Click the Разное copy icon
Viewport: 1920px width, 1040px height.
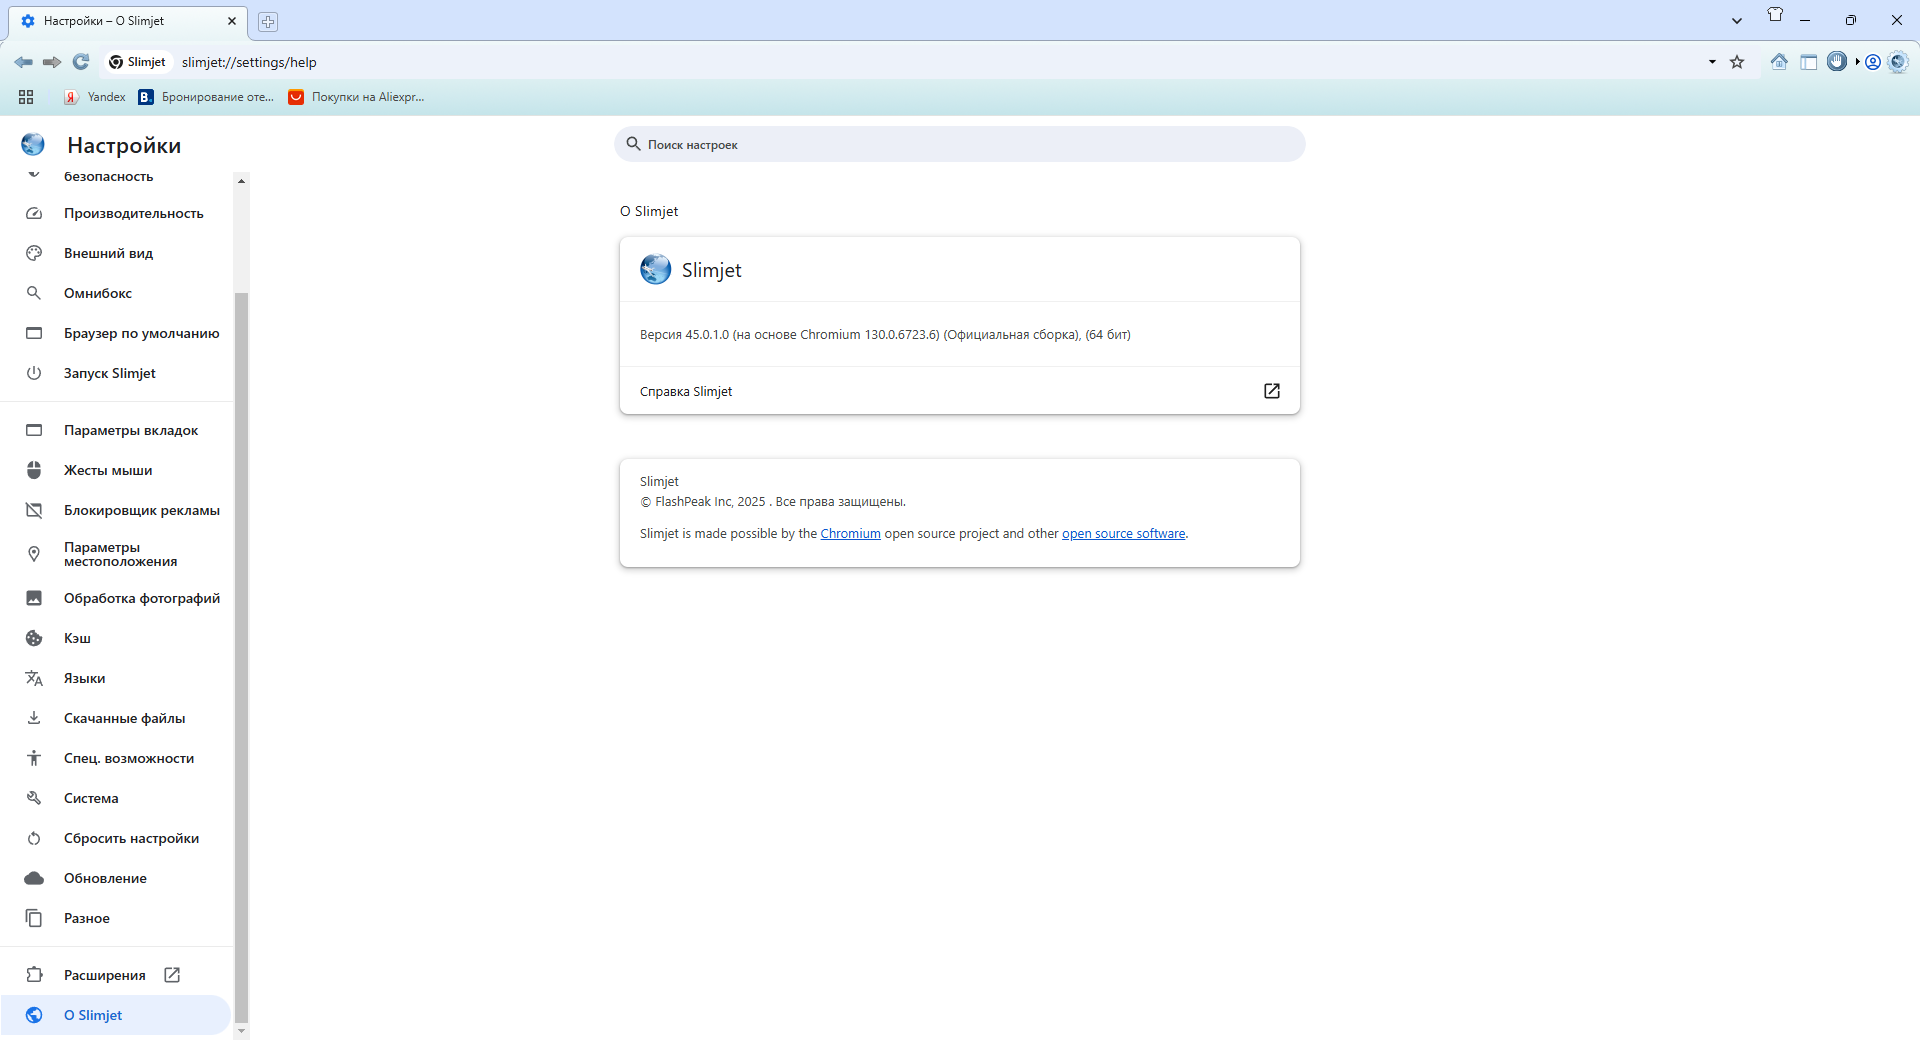(34, 918)
